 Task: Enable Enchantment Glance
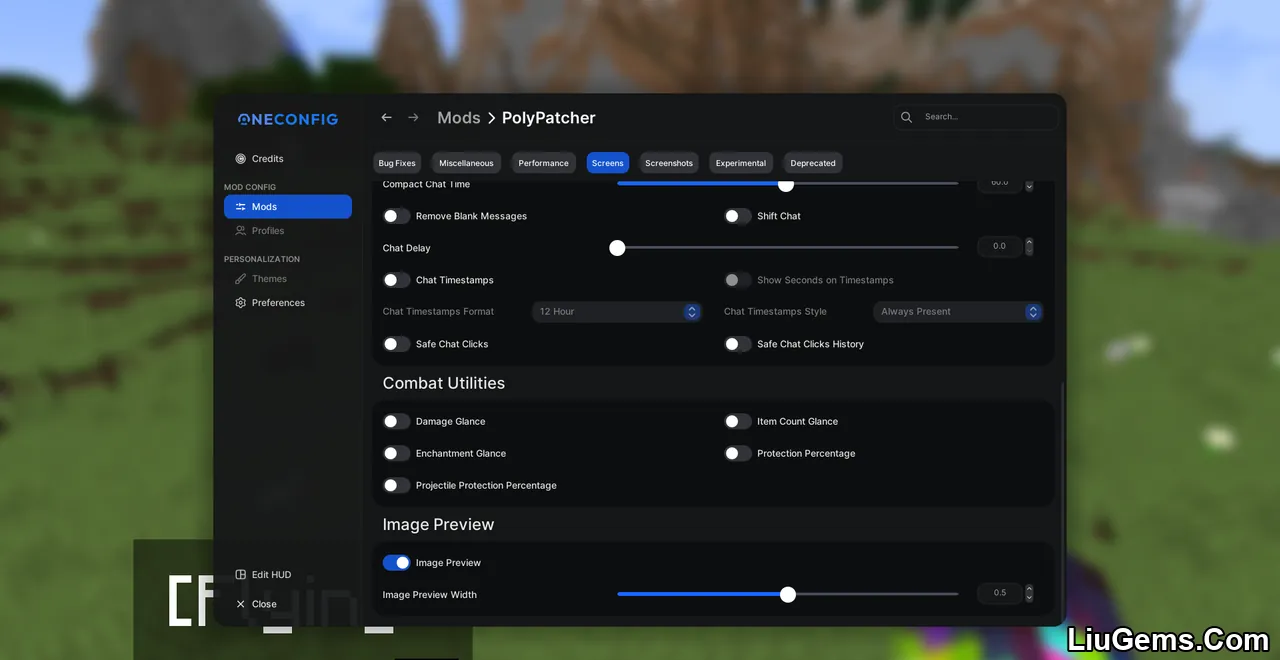[x=397, y=454]
